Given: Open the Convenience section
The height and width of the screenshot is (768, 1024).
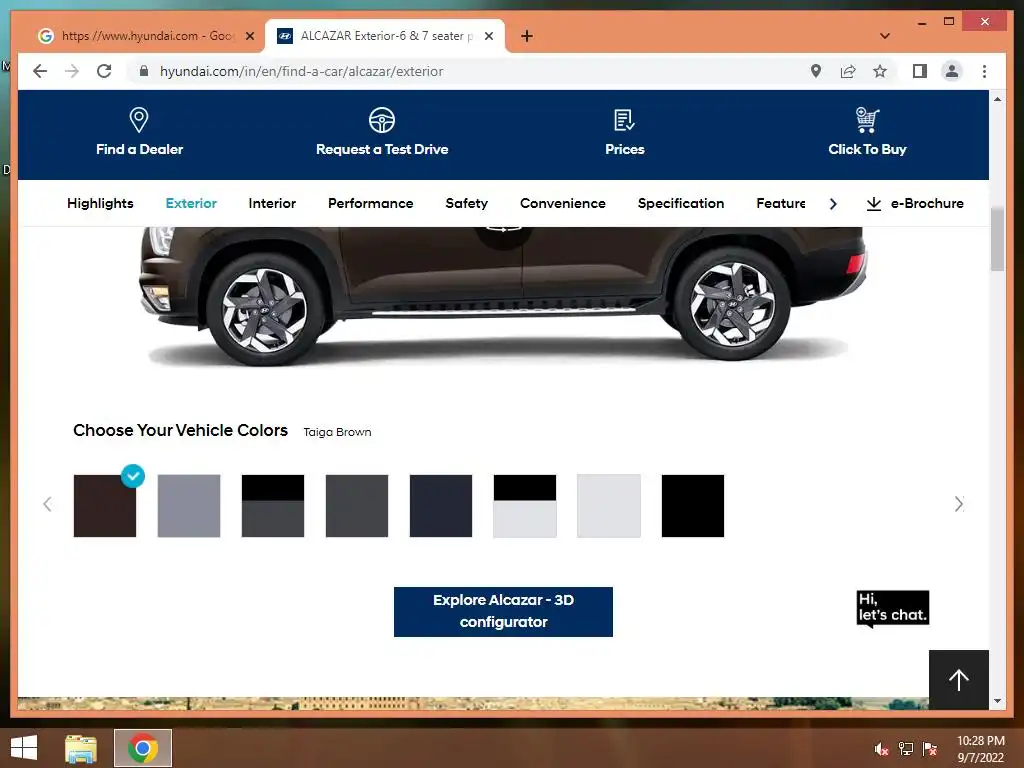Looking at the screenshot, I should pos(562,203).
